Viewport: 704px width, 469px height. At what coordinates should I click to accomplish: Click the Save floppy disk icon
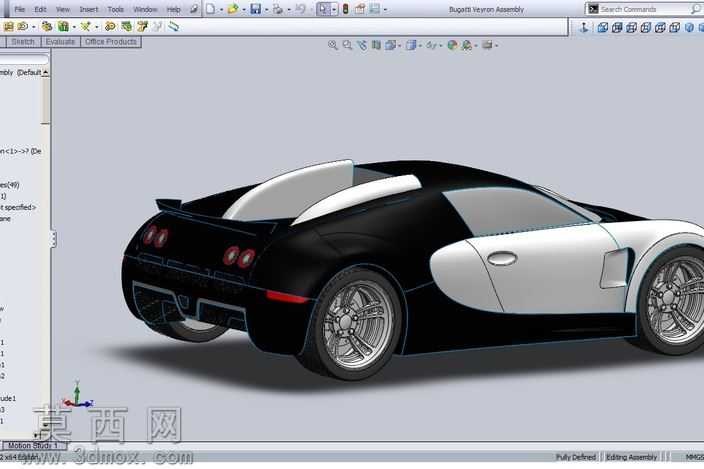pyautogui.click(x=255, y=9)
